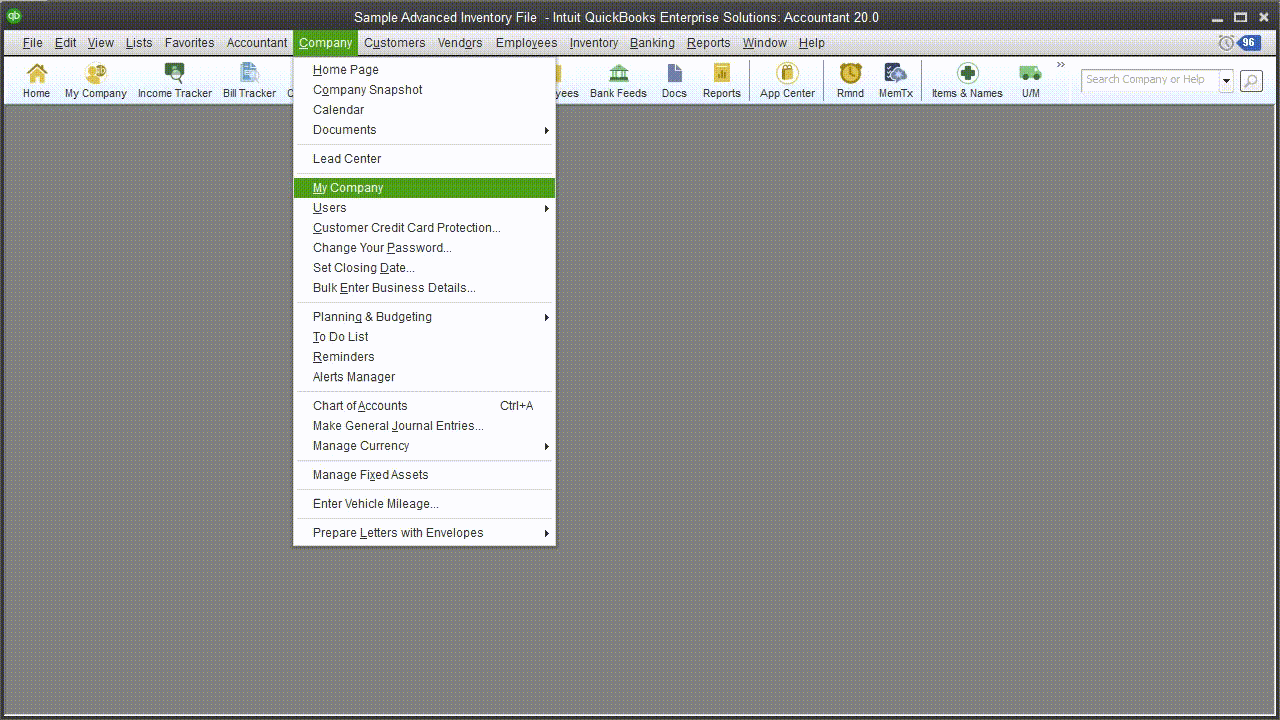The image size is (1280, 720).
Task: Select Company Snapshot menu entry
Action: pyautogui.click(x=424, y=90)
